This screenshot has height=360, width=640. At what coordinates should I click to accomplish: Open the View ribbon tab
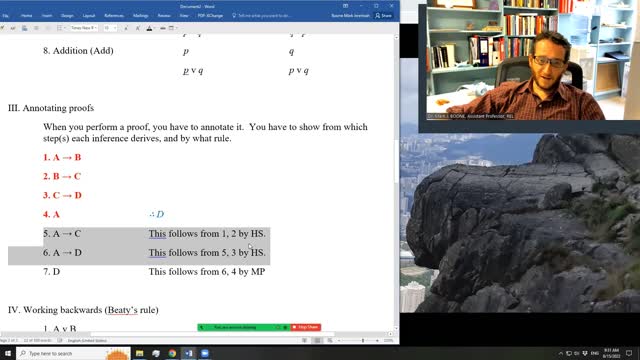(184, 16)
